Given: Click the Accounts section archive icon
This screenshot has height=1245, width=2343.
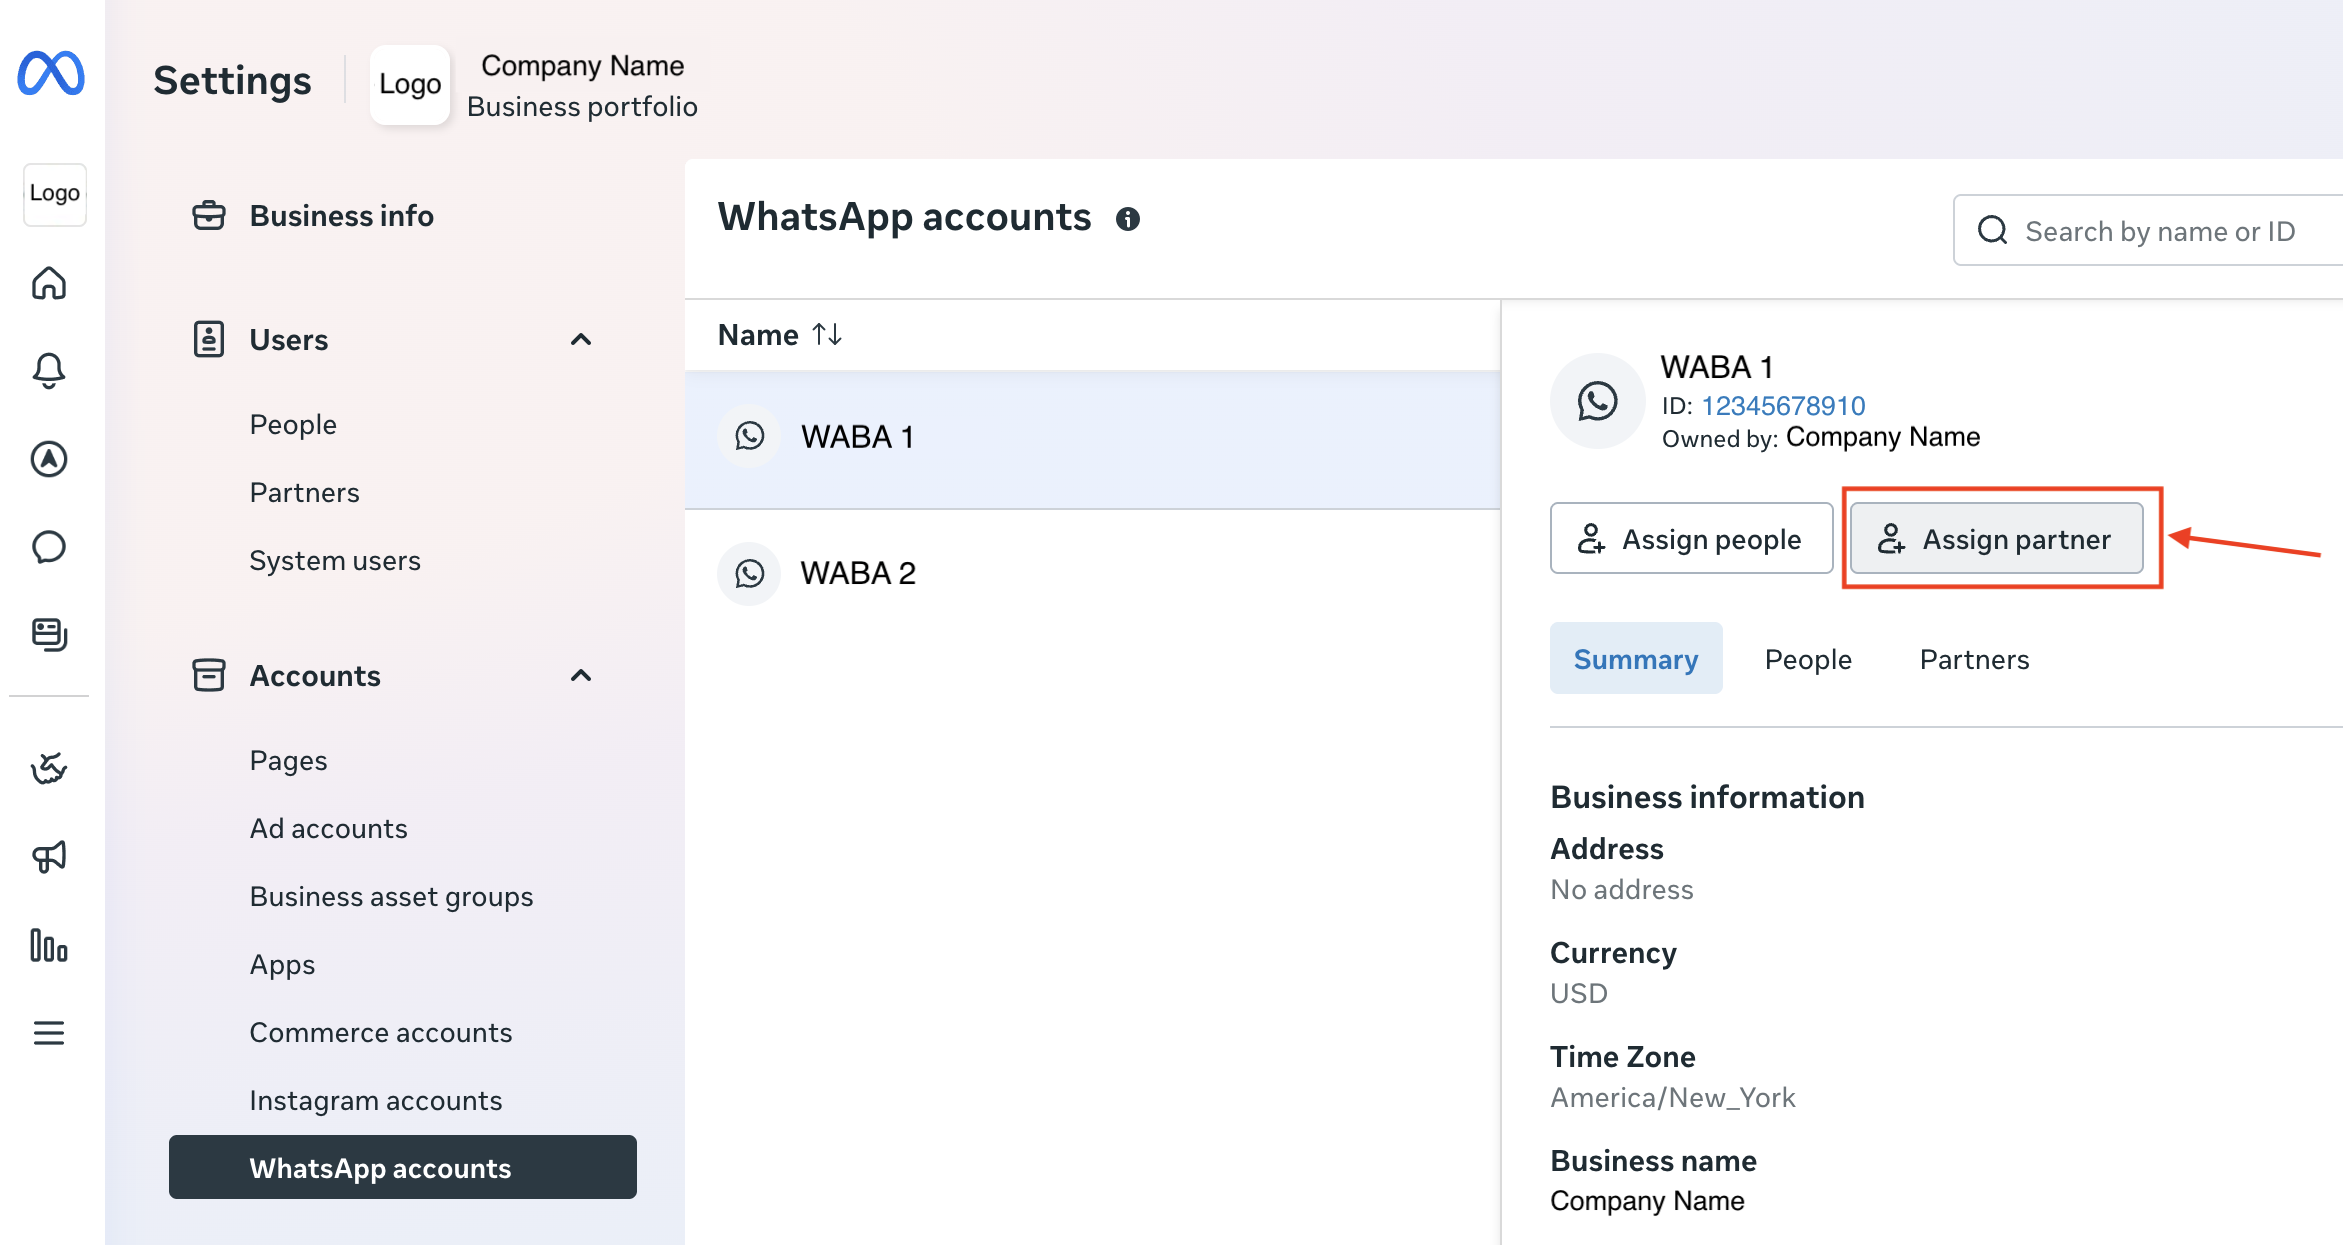Looking at the screenshot, I should (209, 676).
